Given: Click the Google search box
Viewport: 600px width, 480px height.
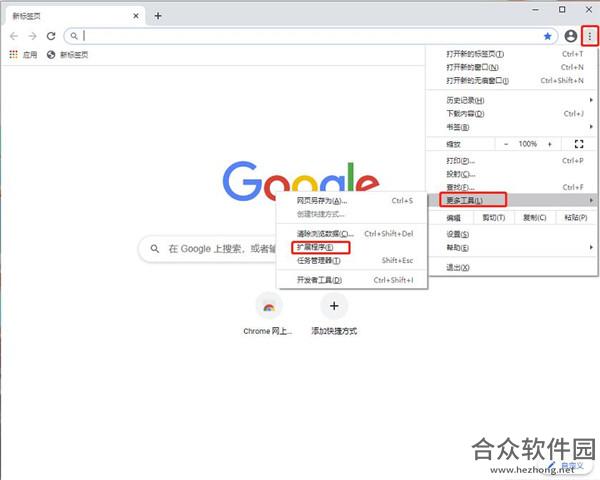Looking at the screenshot, I should pyautogui.click(x=207, y=249).
